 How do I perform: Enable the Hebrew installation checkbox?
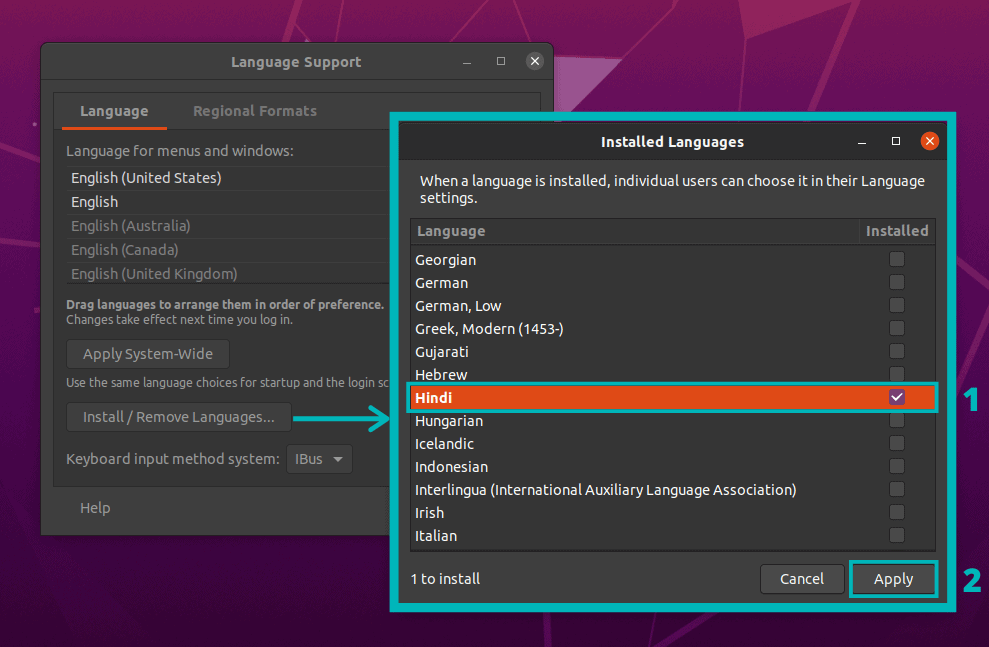(x=896, y=374)
